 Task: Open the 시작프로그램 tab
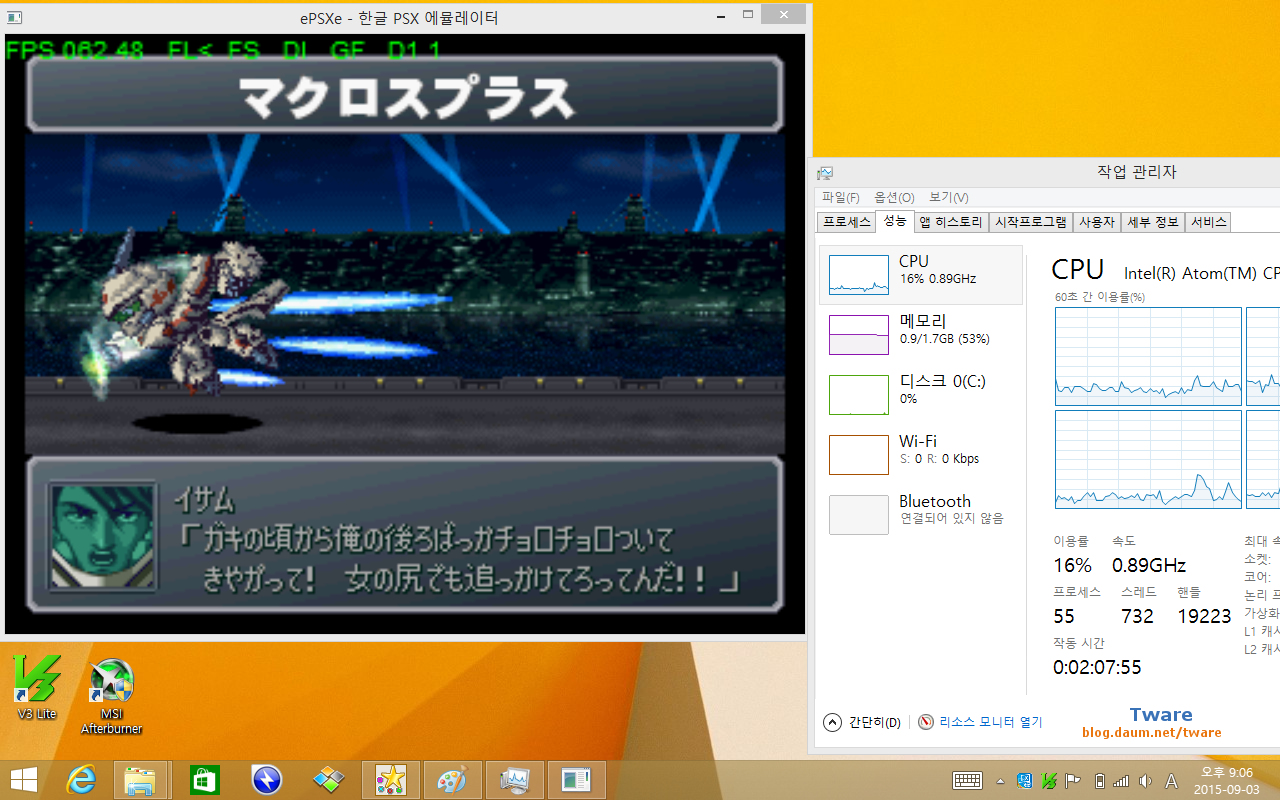pyautogui.click(x=1030, y=222)
